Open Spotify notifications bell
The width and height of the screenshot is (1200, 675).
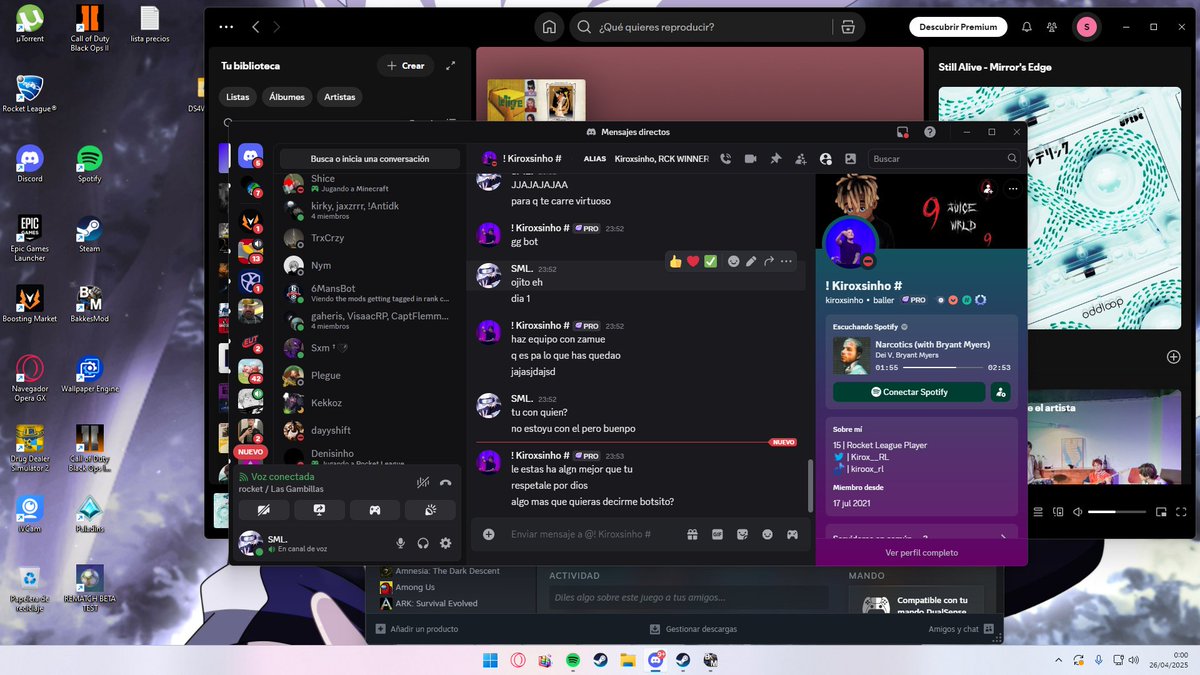1027,27
